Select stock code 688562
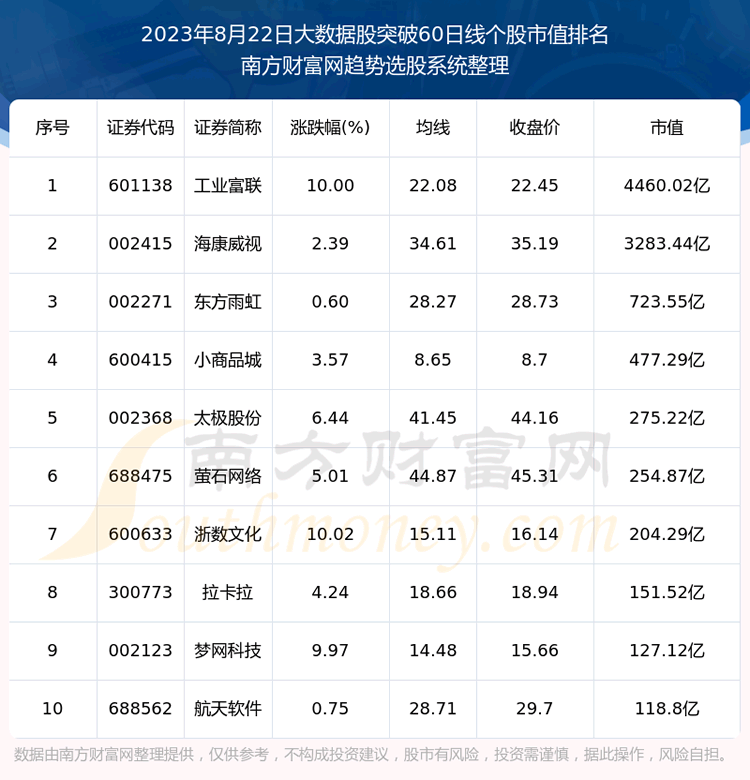Viewport: 750px width, 780px height. pos(140,708)
